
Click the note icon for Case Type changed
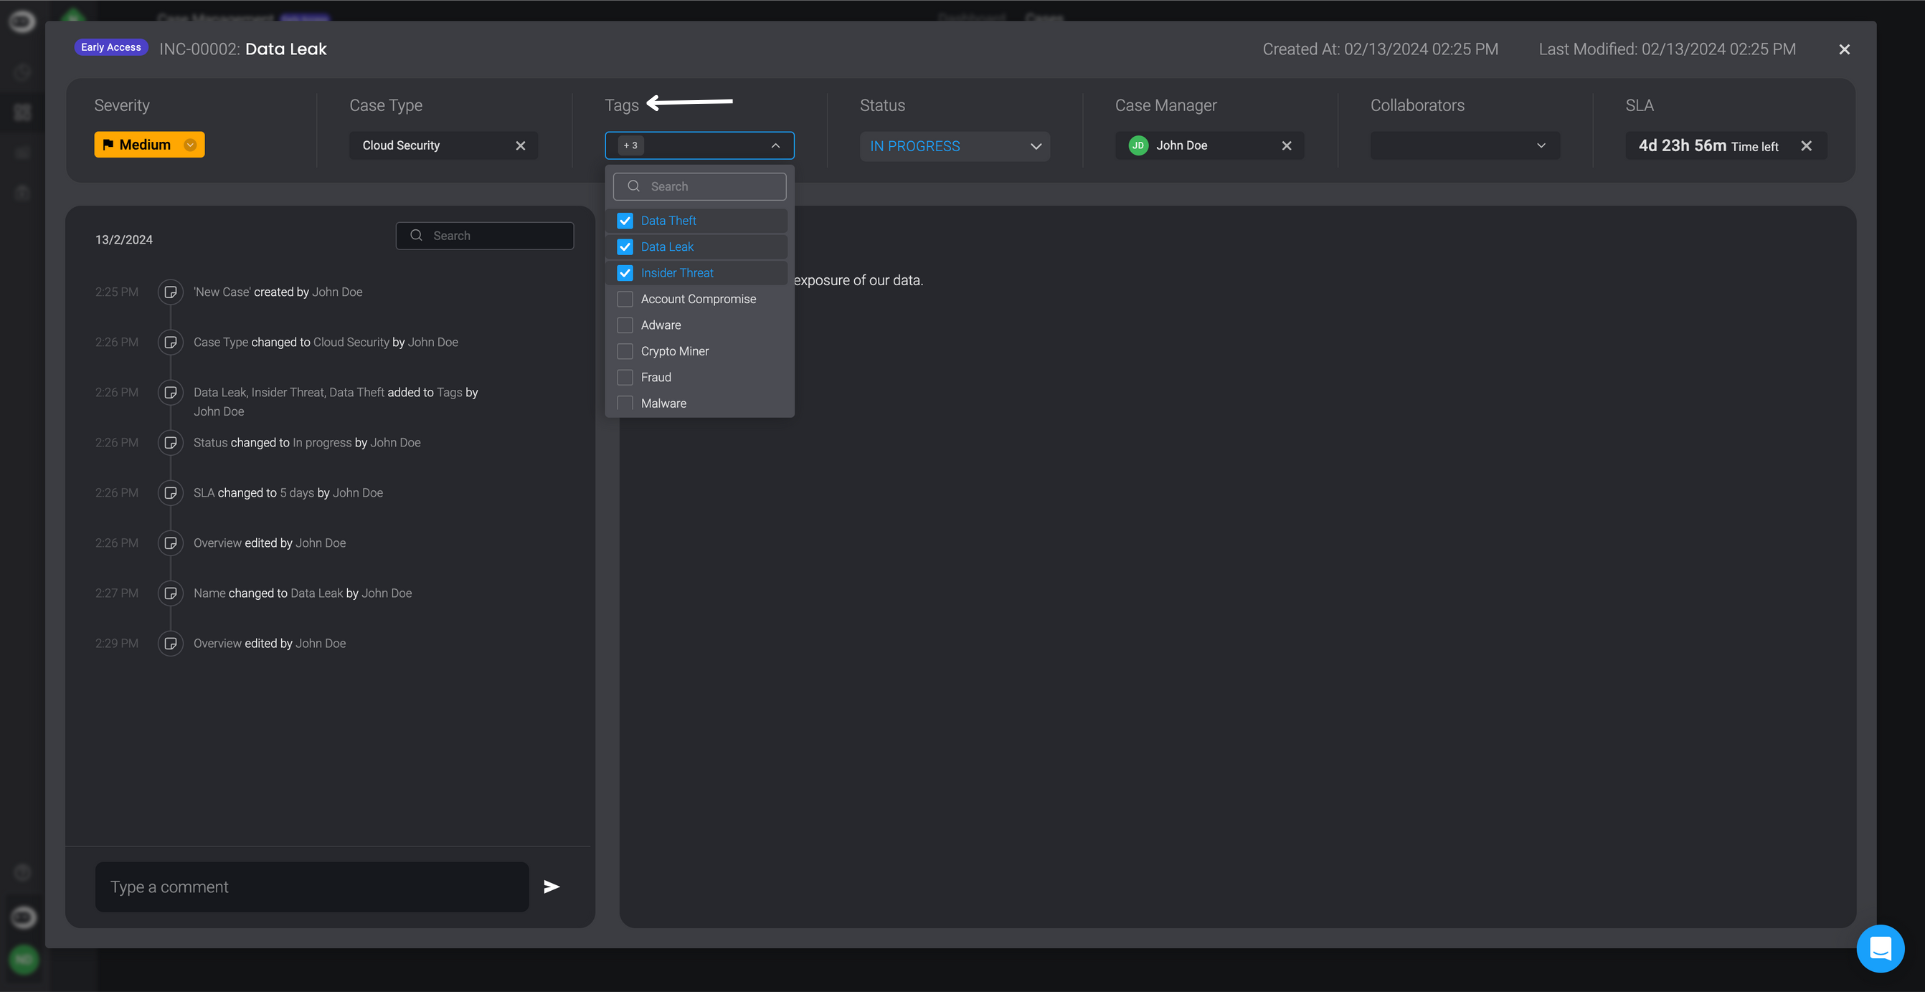[x=171, y=342]
